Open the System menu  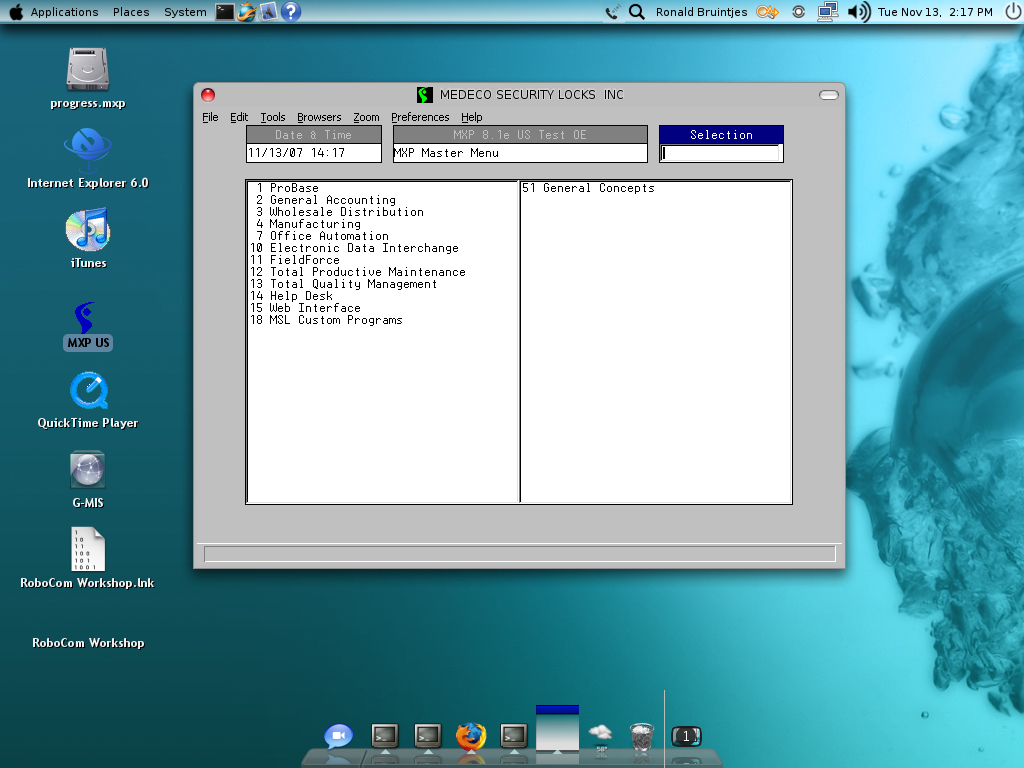185,12
